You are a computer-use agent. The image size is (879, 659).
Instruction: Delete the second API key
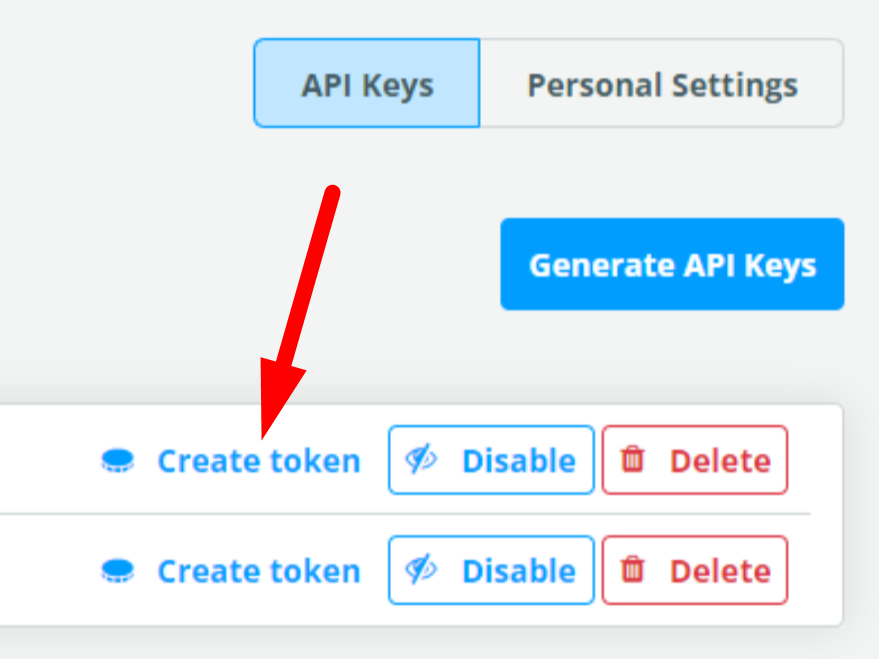click(x=695, y=570)
